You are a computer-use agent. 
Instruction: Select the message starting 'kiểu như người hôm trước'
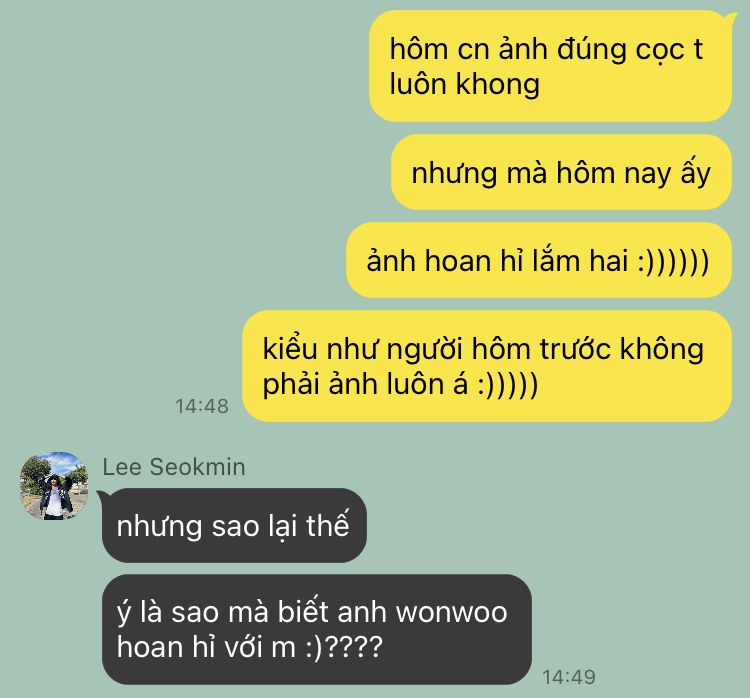[x=487, y=366]
